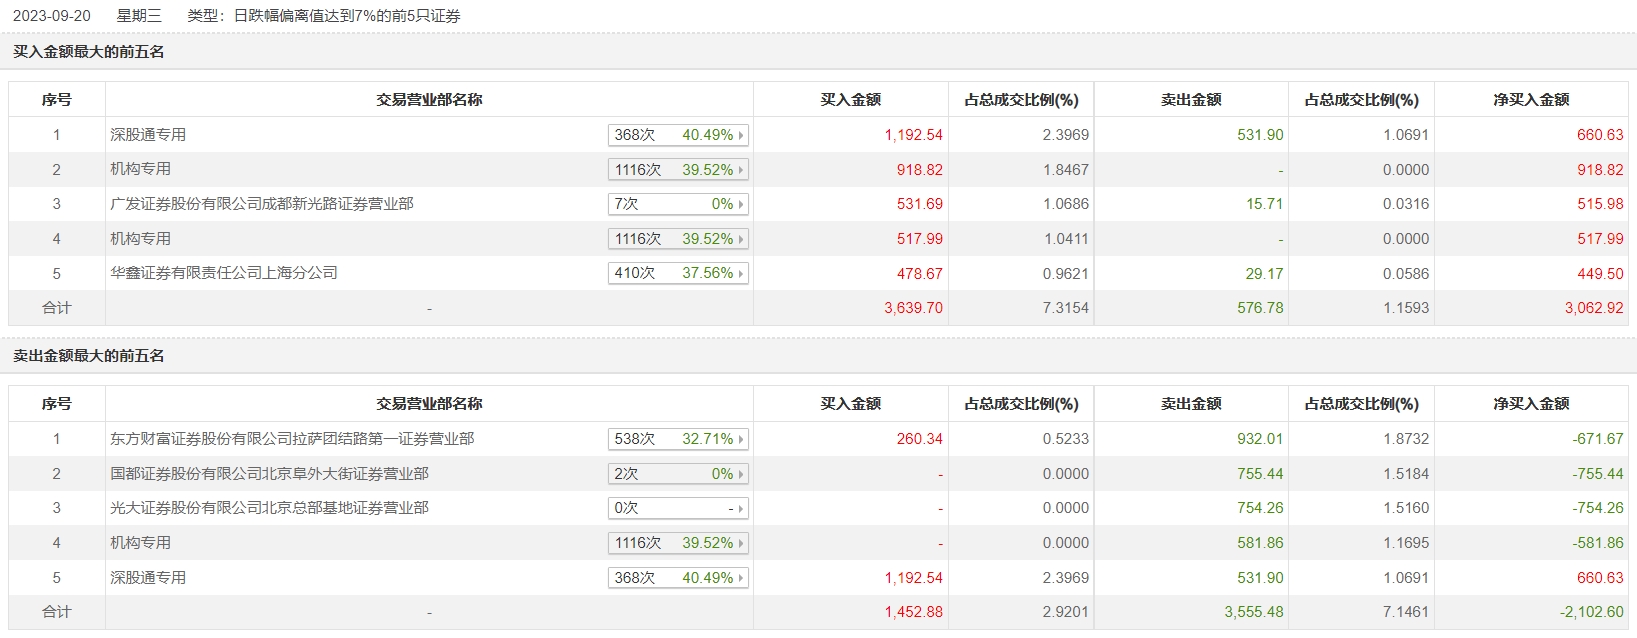This screenshot has height=638, width=1637.
Task: Open the 2次 0% badge for 国都证券
Action: (678, 474)
